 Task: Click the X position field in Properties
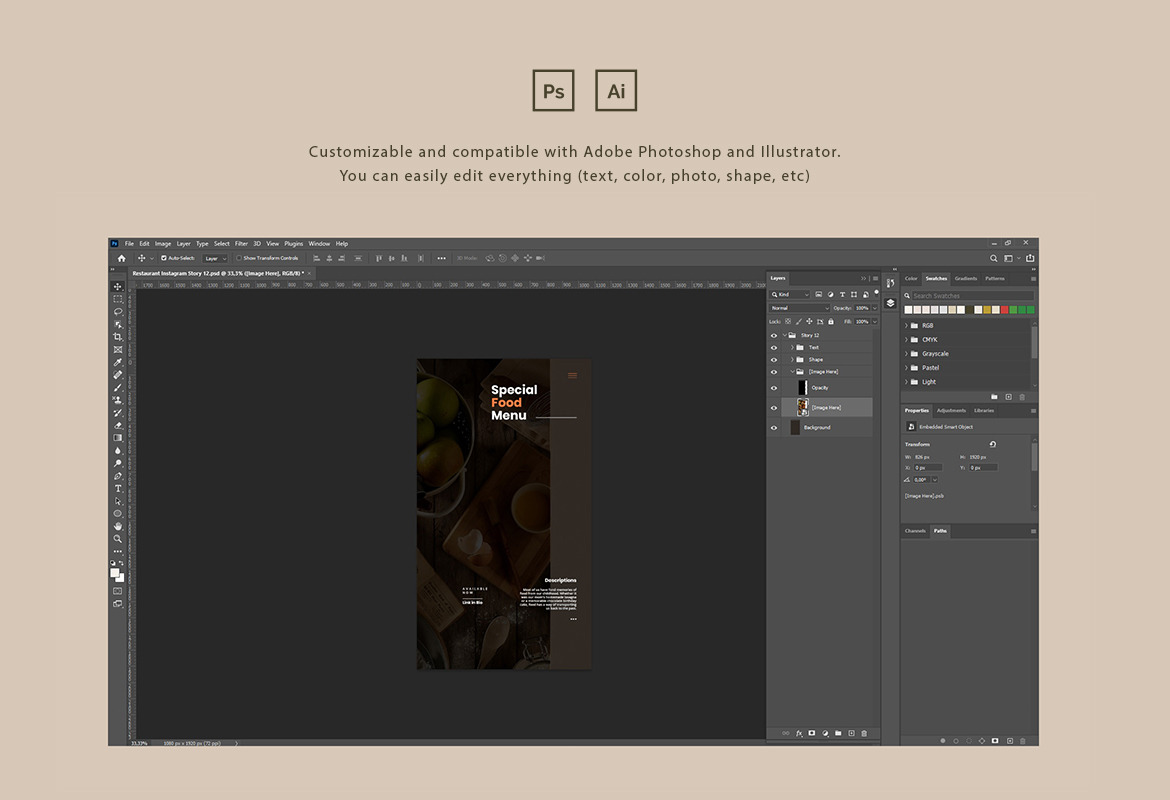928,468
